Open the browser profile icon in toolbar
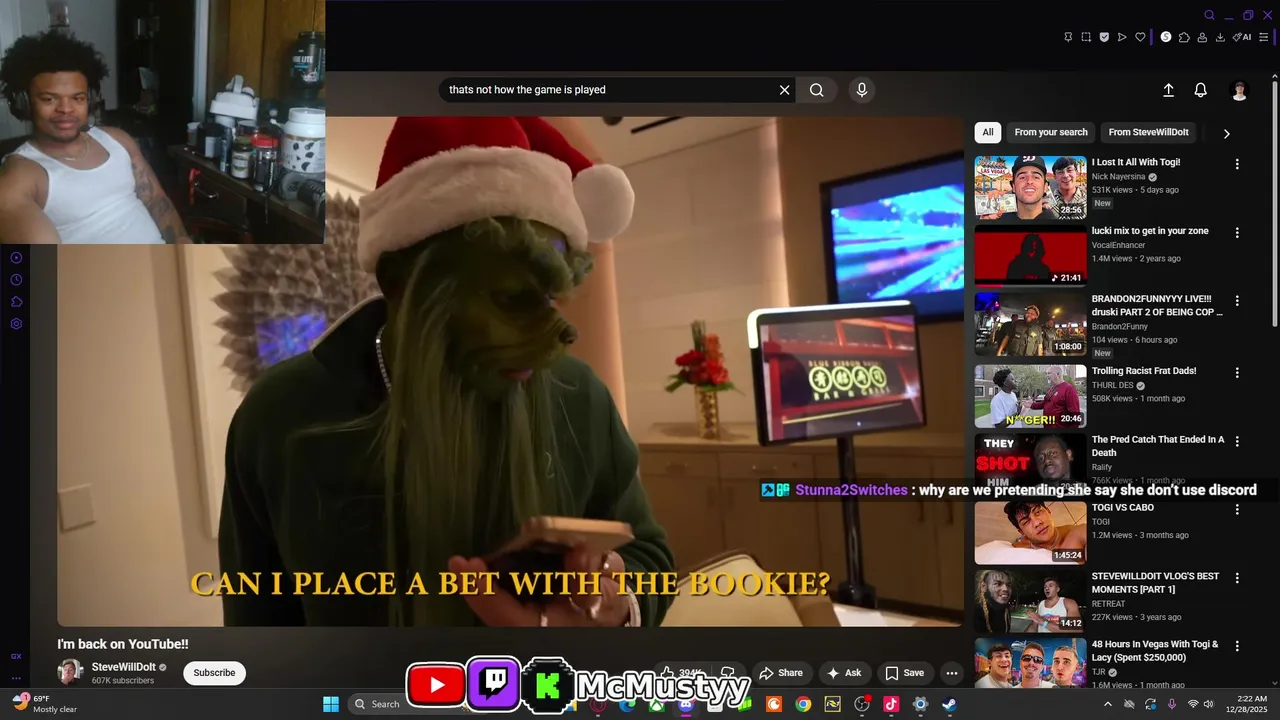Screen dimensions: 1280x720 click(1202, 37)
